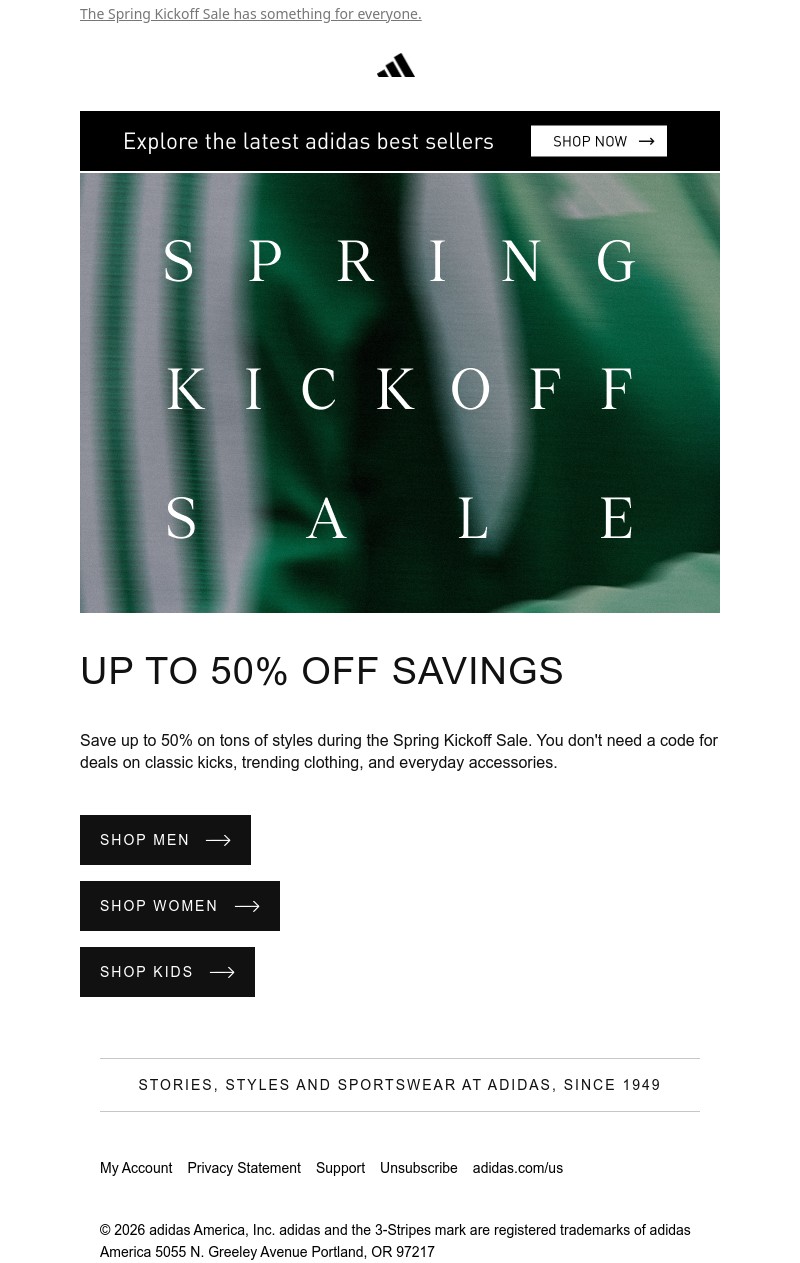The width and height of the screenshot is (800, 1263).
Task: Click the adidas America copyright address text
Action: click(395, 1241)
